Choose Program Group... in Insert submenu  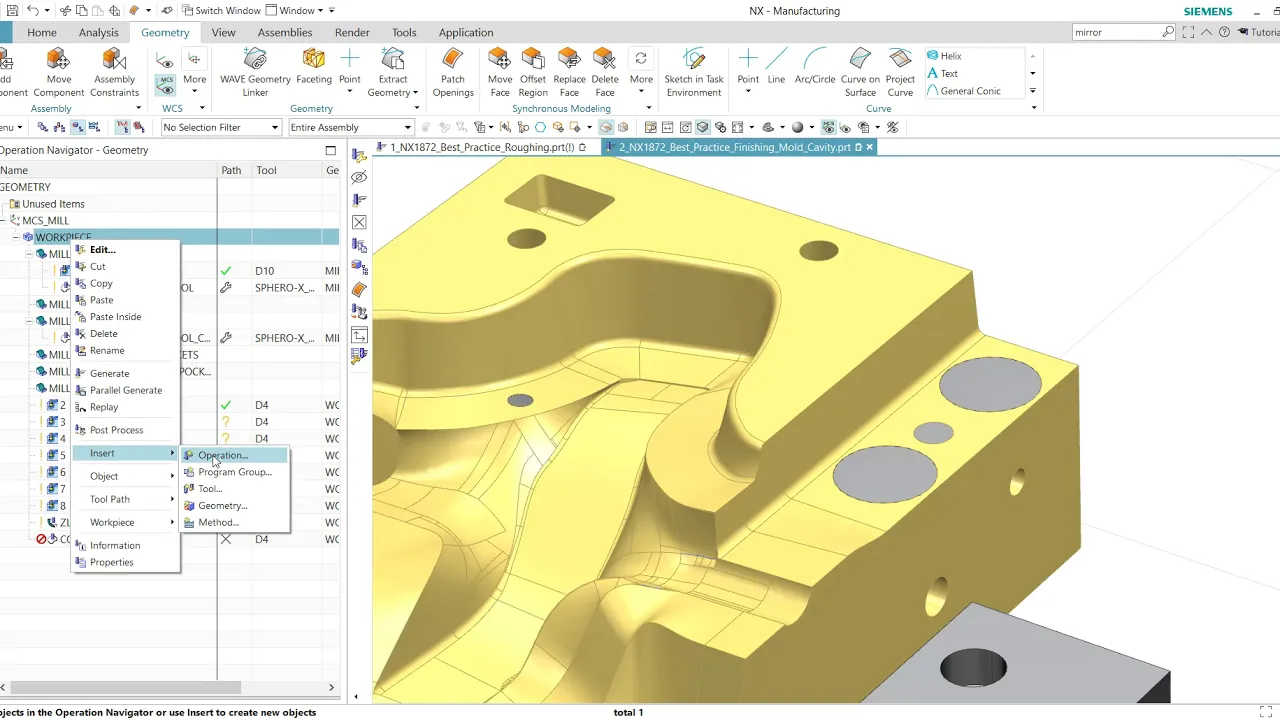point(234,472)
